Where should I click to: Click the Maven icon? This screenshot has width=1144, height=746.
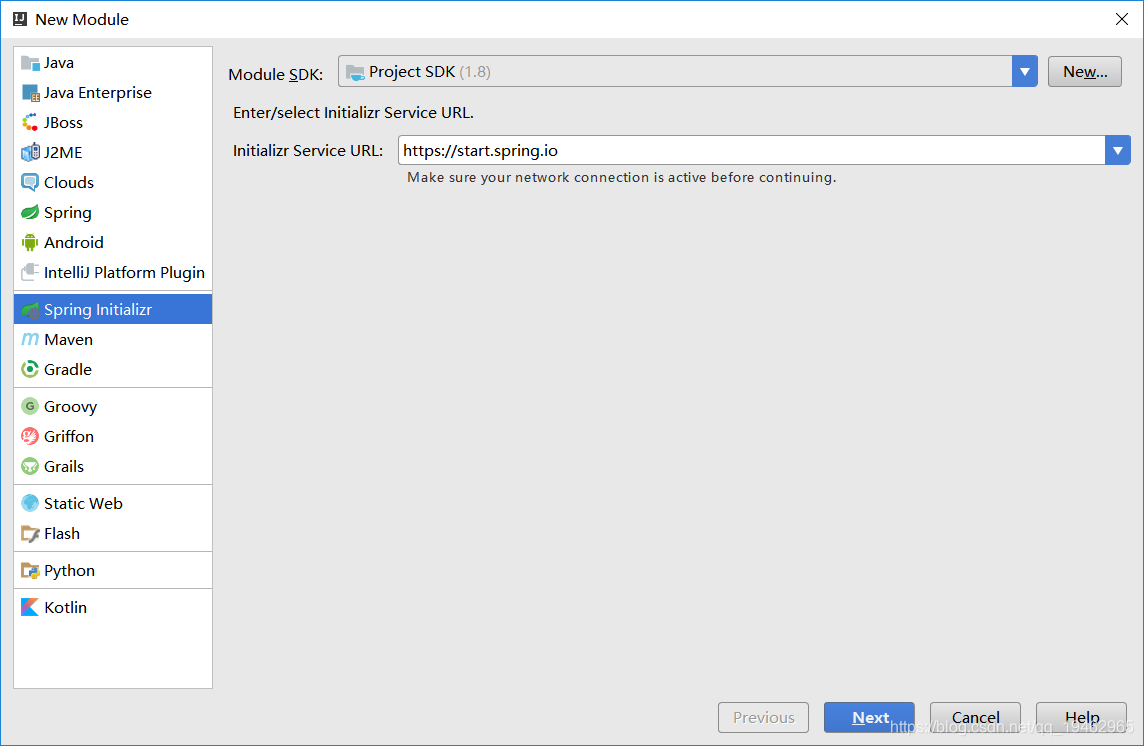pos(30,339)
